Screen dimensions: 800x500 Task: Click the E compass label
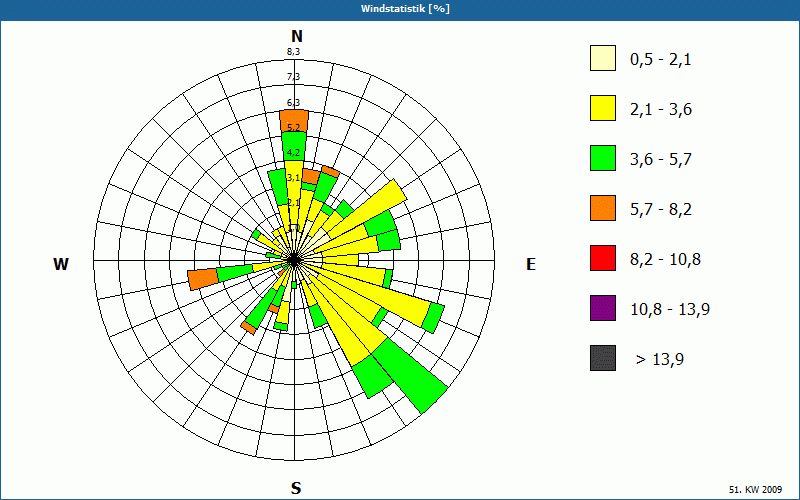pos(531,264)
